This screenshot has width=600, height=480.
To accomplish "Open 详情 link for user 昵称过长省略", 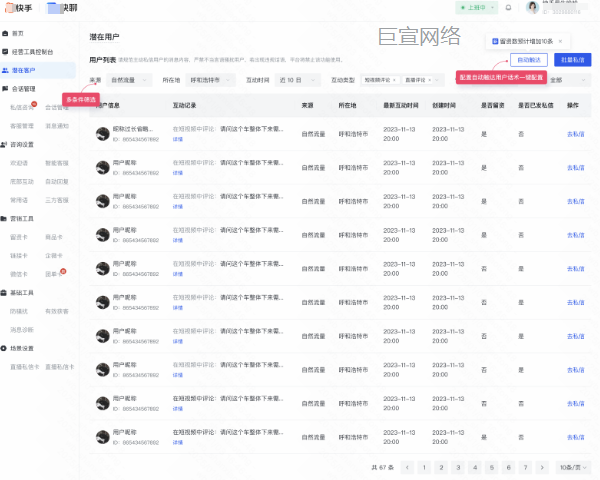I will [178, 139].
